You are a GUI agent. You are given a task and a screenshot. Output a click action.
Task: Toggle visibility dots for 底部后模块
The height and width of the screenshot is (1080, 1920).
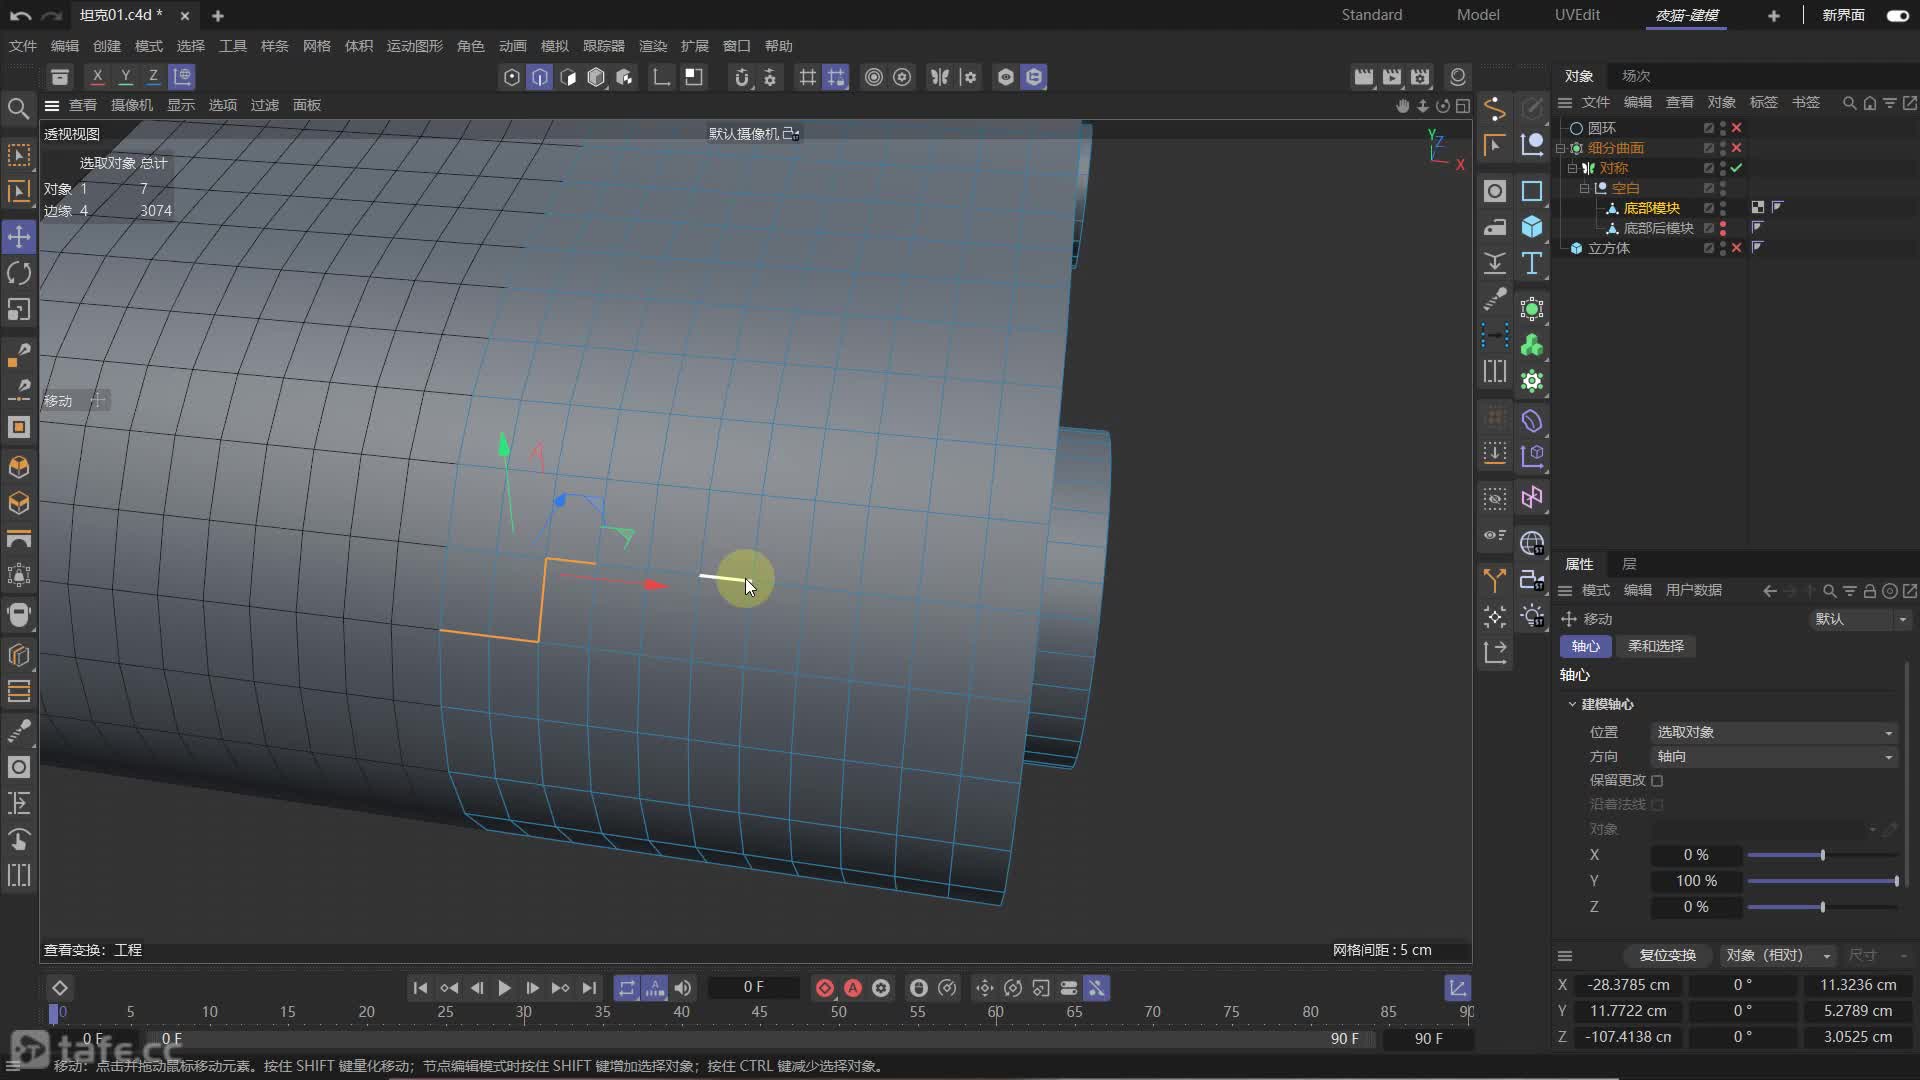click(x=1723, y=228)
